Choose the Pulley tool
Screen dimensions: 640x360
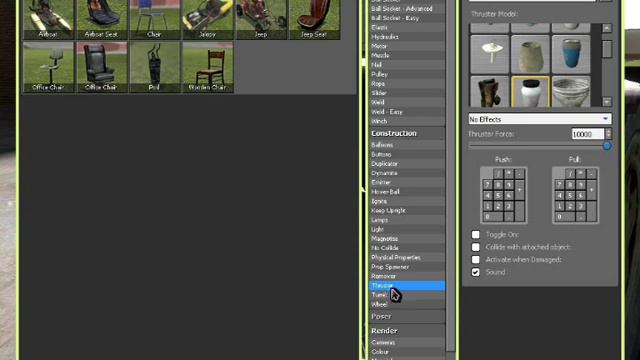pyautogui.click(x=407, y=74)
